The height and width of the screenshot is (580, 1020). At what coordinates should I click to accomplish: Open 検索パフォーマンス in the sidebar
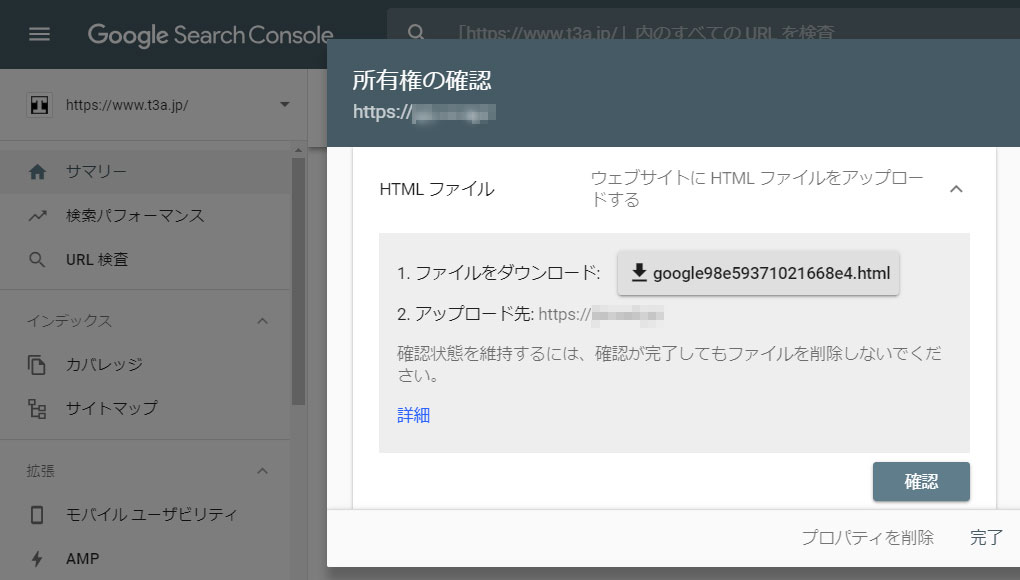click(145, 216)
